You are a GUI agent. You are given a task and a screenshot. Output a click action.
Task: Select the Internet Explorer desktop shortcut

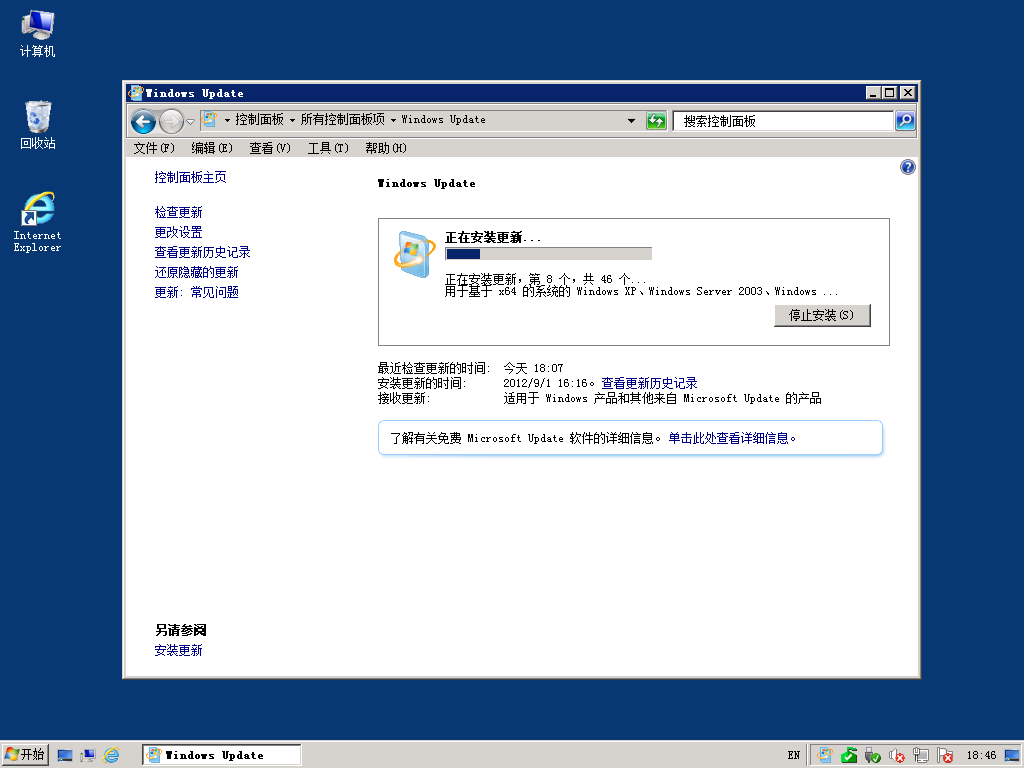tap(37, 222)
